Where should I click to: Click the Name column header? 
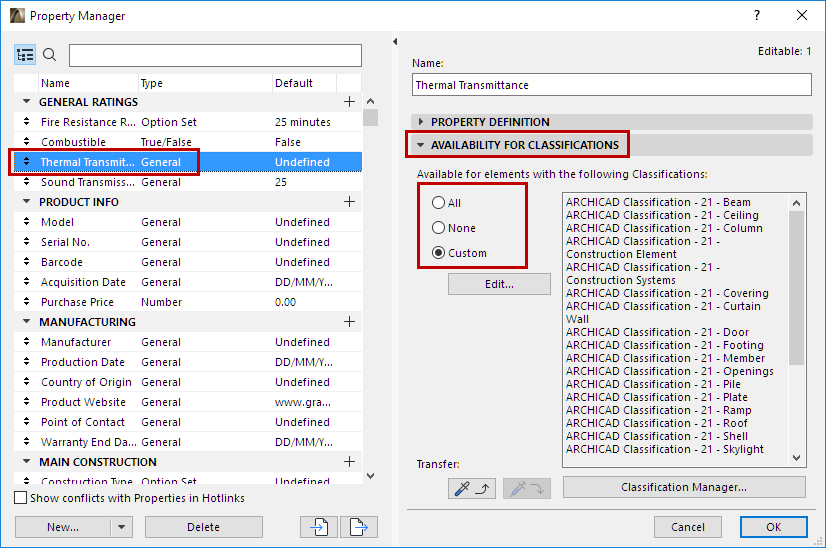tap(88, 83)
